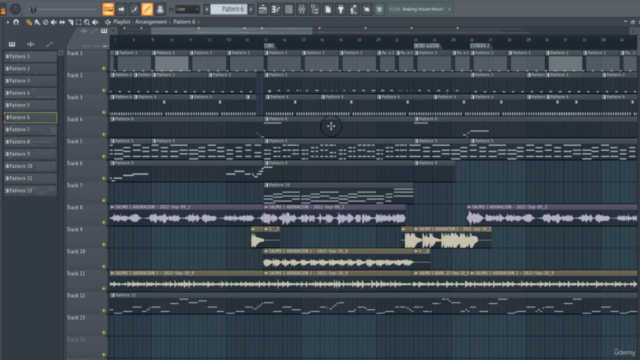Click the shopping cart icon
This screenshot has width=640, height=360.
tap(379, 9)
